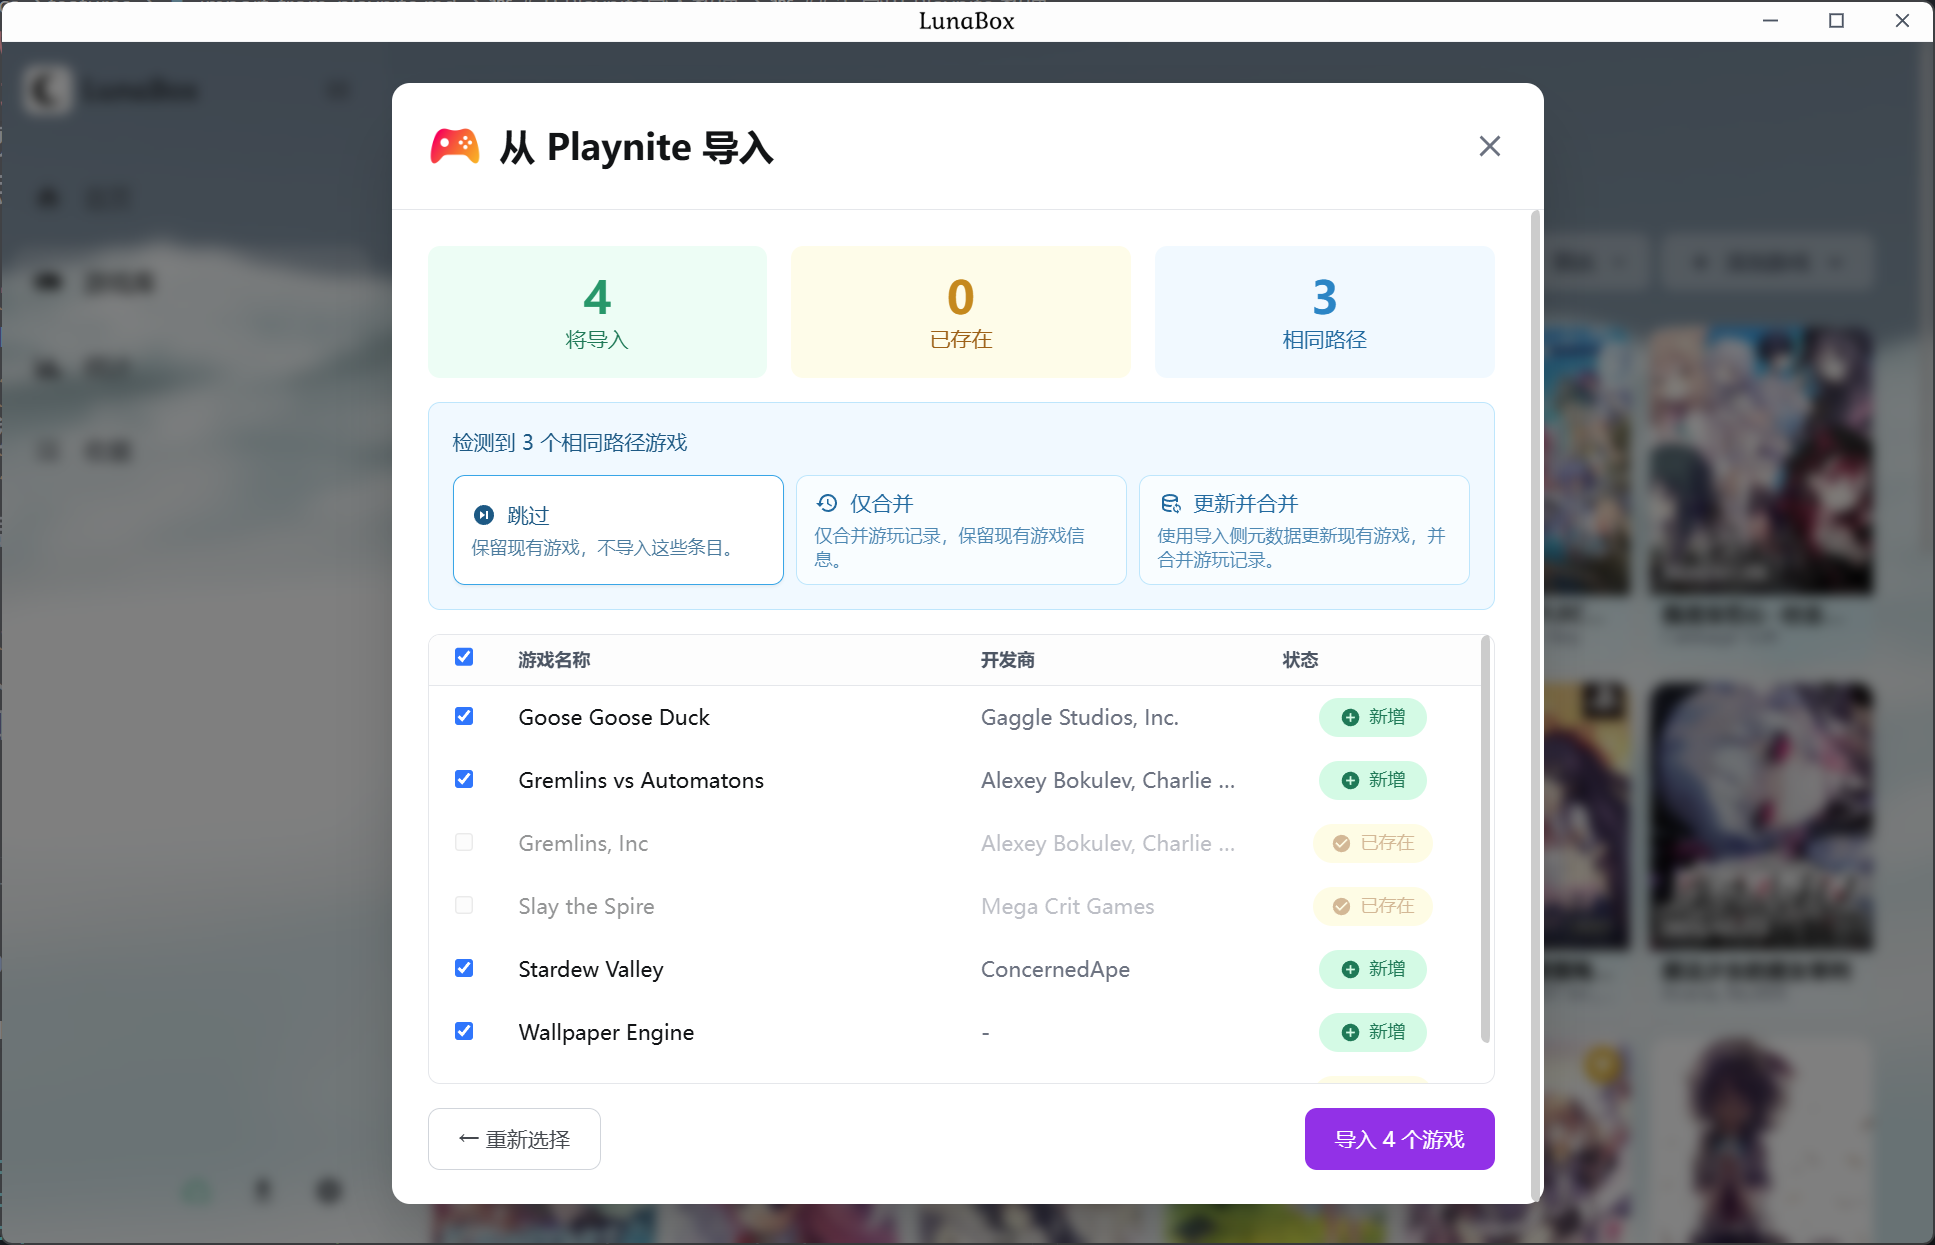This screenshot has height=1245, width=1935.
Task: Click 新增 badge for Stardew Valley
Action: 1372,969
